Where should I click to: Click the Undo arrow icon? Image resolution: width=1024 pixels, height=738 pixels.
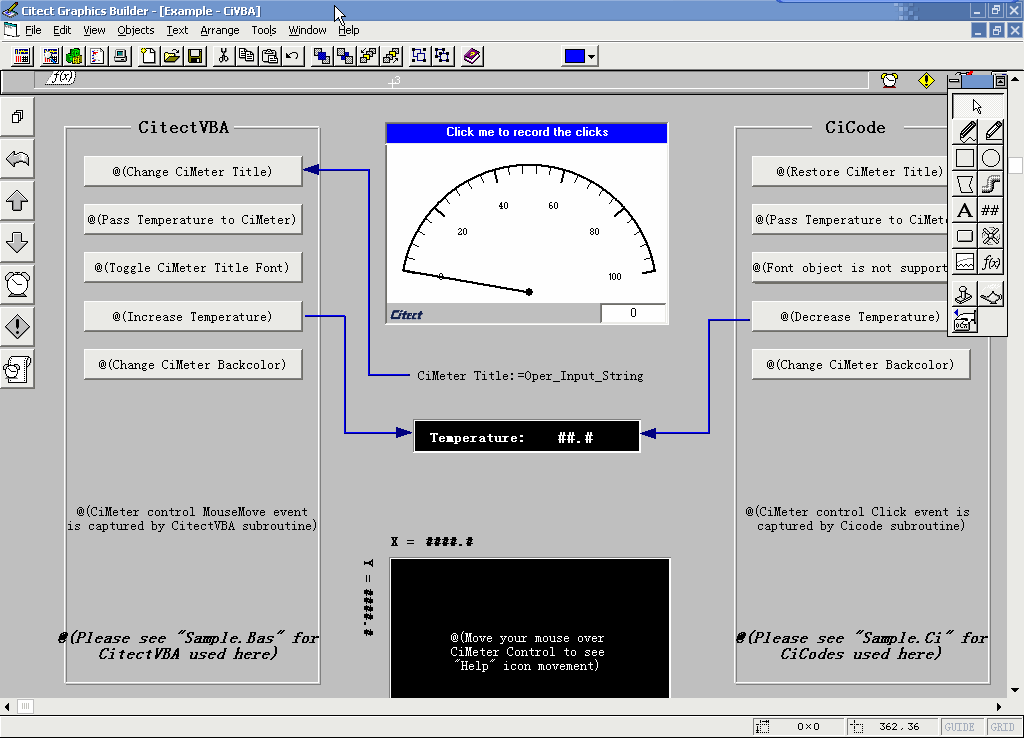pos(292,56)
